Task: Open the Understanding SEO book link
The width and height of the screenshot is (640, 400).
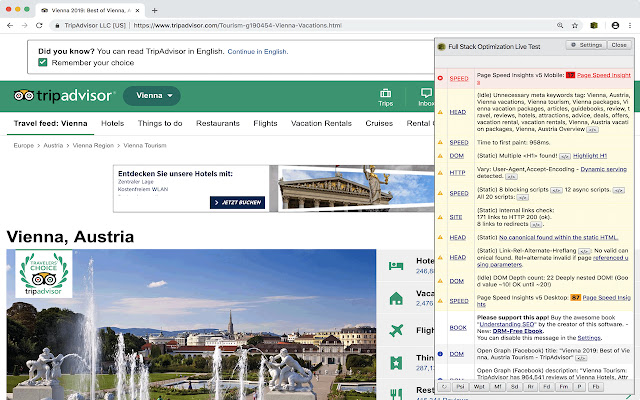Action: click(x=507, y=324)
